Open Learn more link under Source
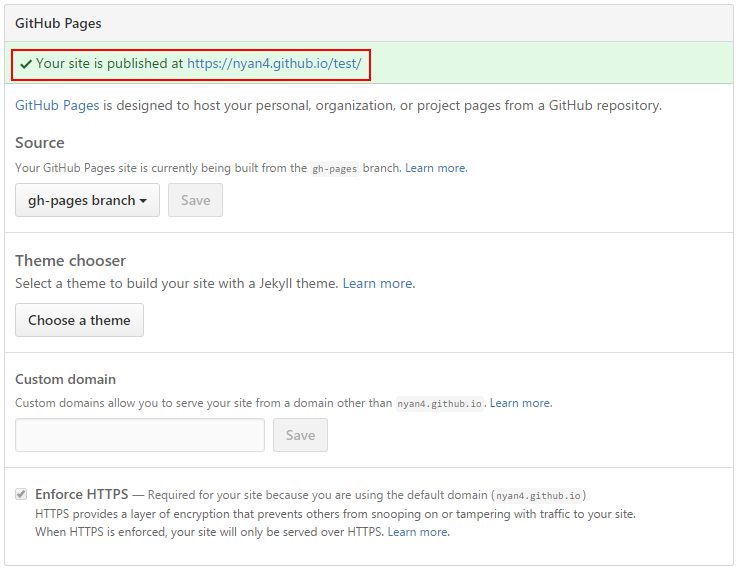This screenshot has width=739, height=570. click(435, 168)
